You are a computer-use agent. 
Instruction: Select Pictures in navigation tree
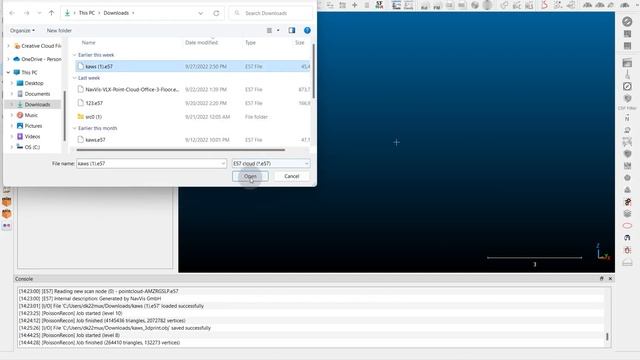33,126
